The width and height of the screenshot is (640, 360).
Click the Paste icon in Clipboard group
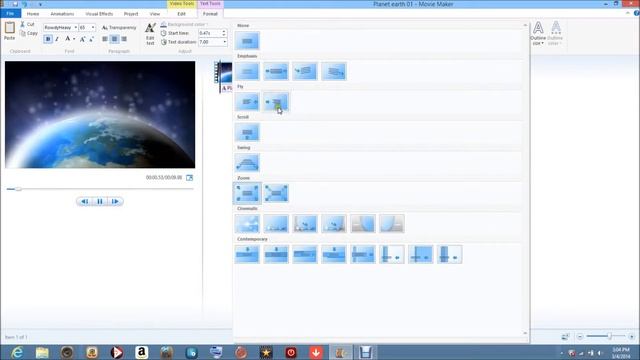(9, 28)
